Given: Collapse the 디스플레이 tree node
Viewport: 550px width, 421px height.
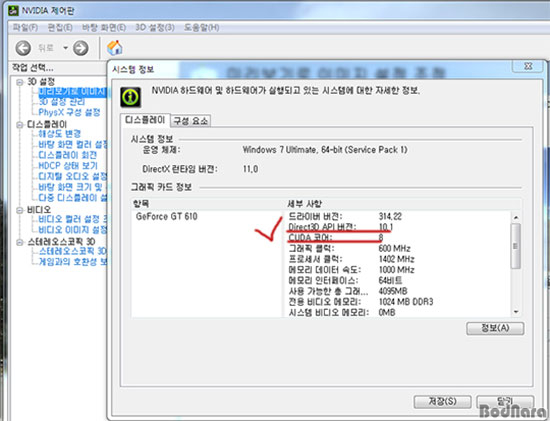Looking at the screenshot, I should tap(20, 125).
